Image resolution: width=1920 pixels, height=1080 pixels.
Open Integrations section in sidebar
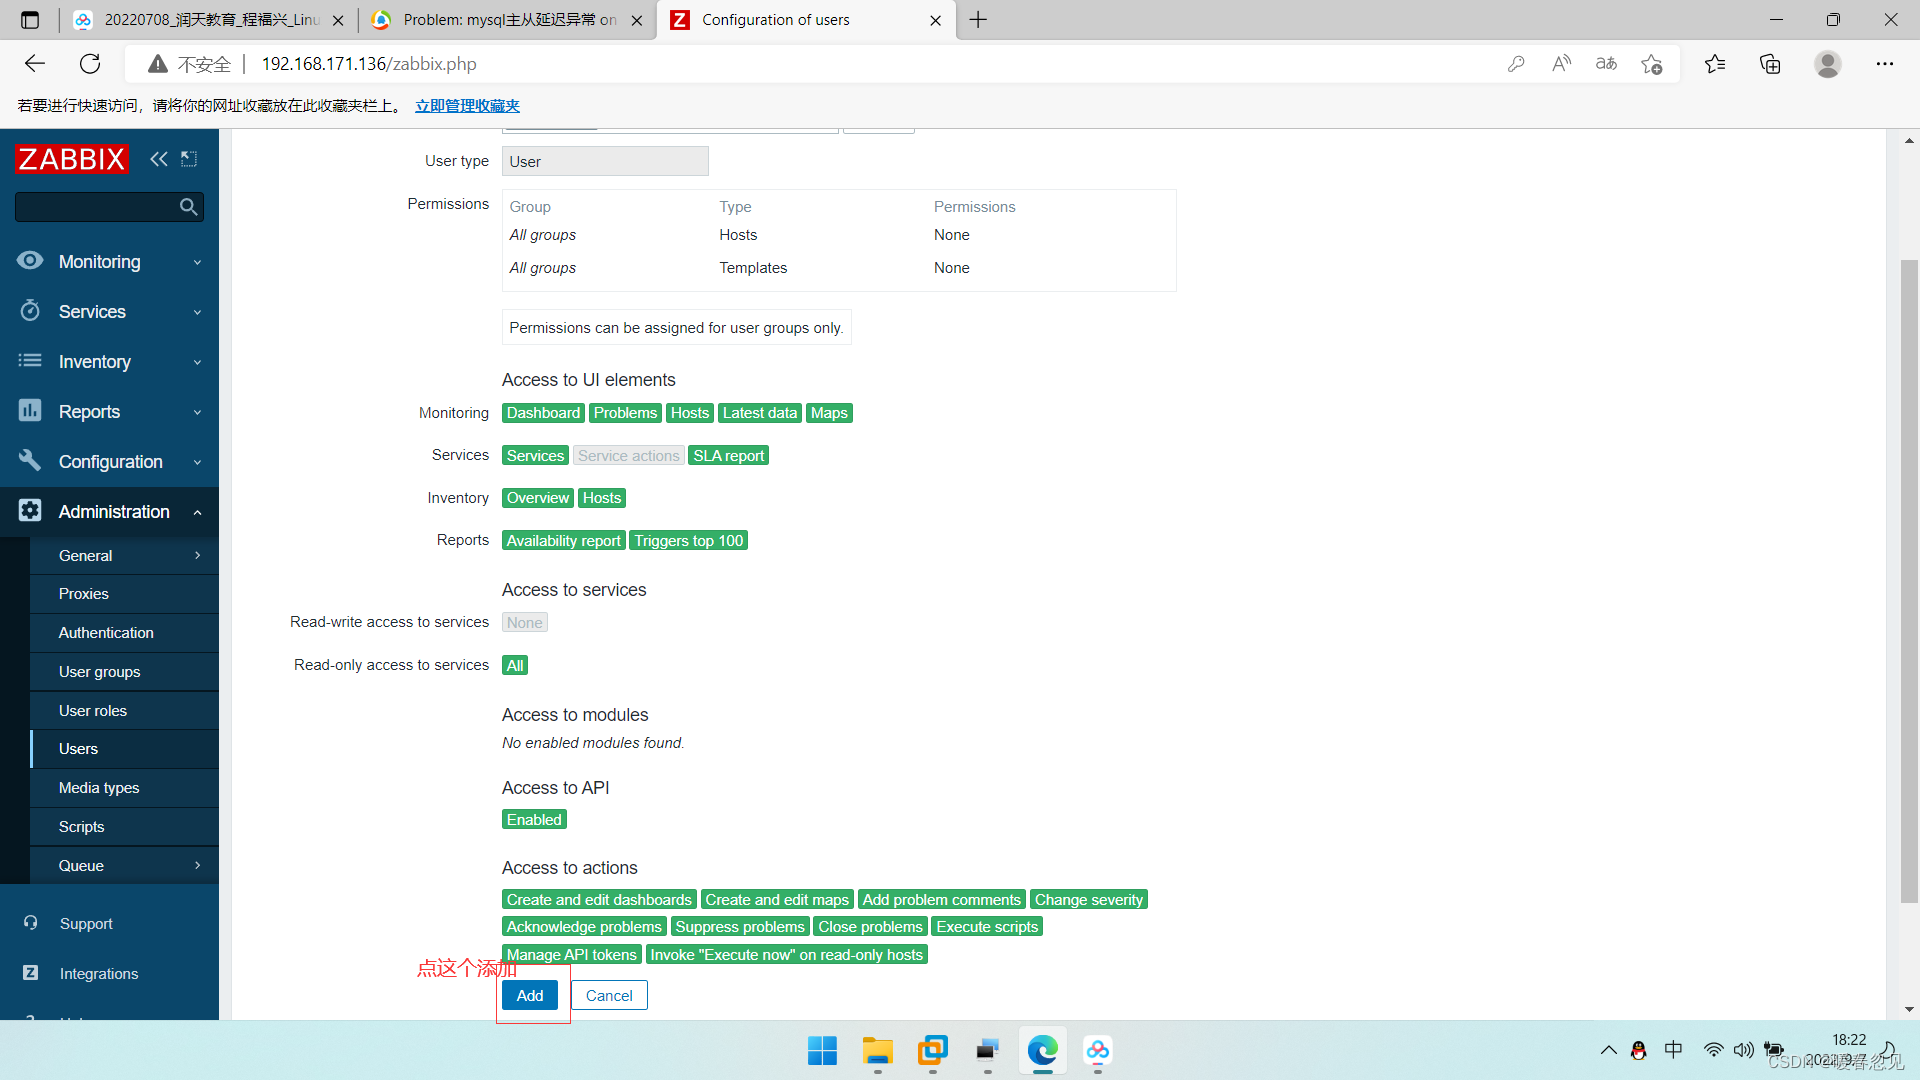pyautogui.click(x=98, y=973)
